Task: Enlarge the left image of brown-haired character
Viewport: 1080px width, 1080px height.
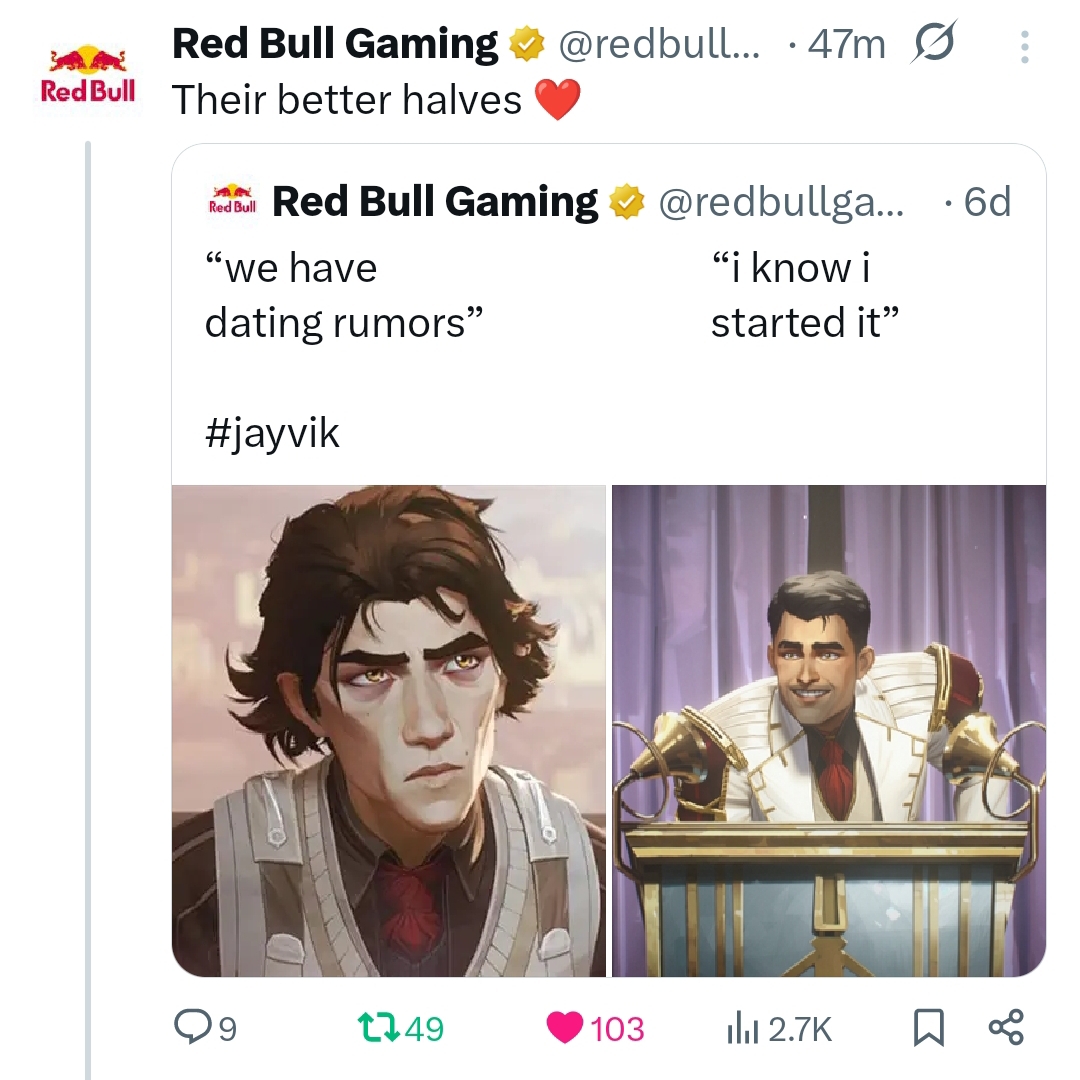Action: click(389, 730)
